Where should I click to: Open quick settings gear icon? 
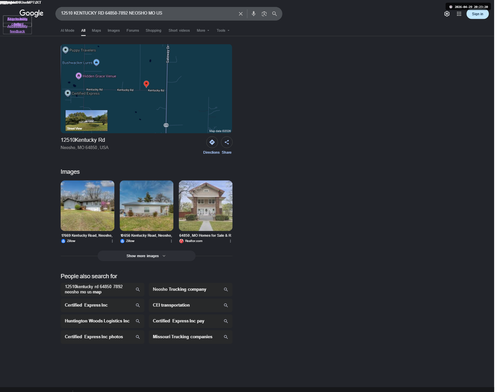(447, 14)
